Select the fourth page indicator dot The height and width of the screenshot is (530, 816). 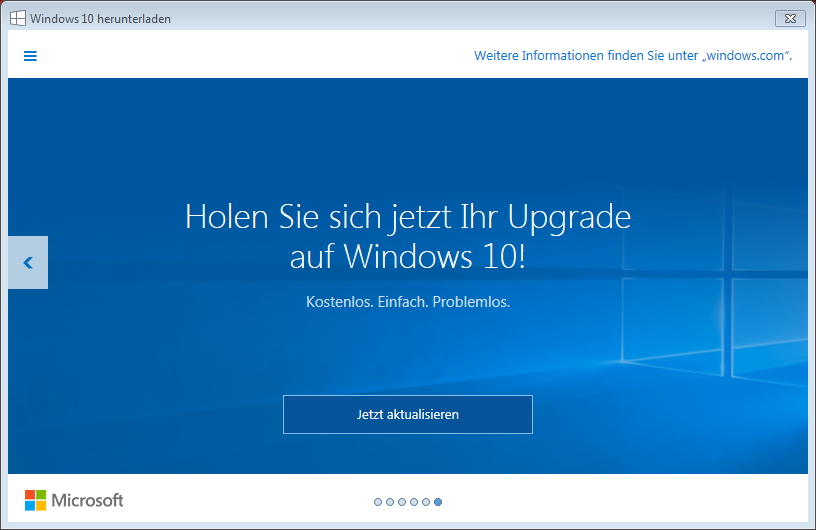tap(414, 502)
